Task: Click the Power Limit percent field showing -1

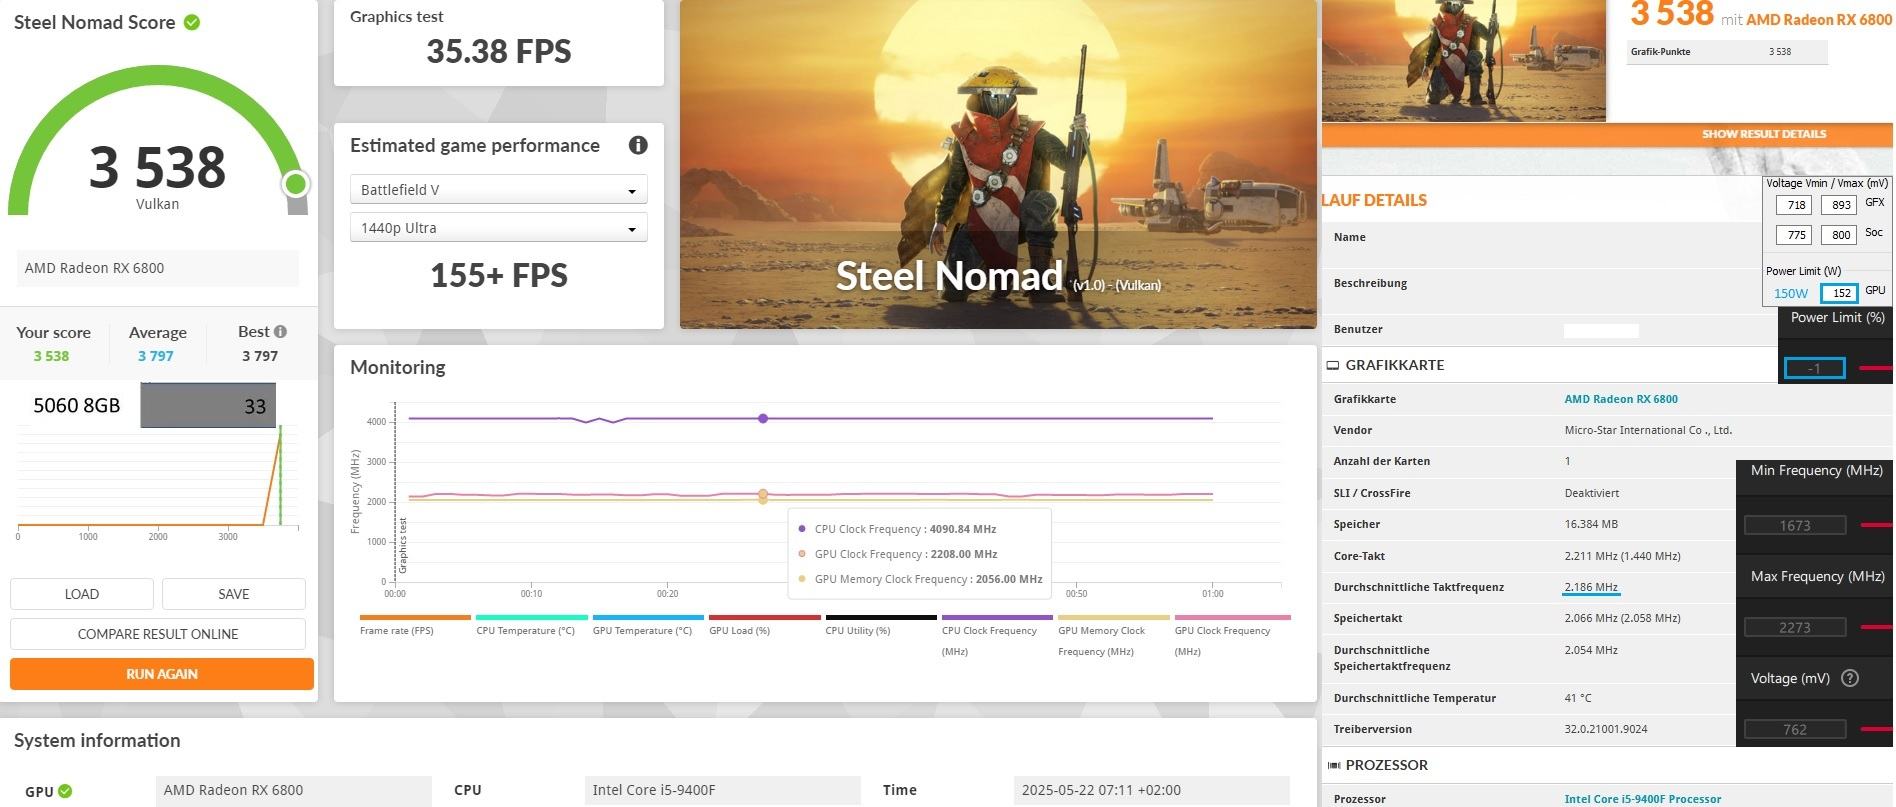Action: tap(1814, 368)
